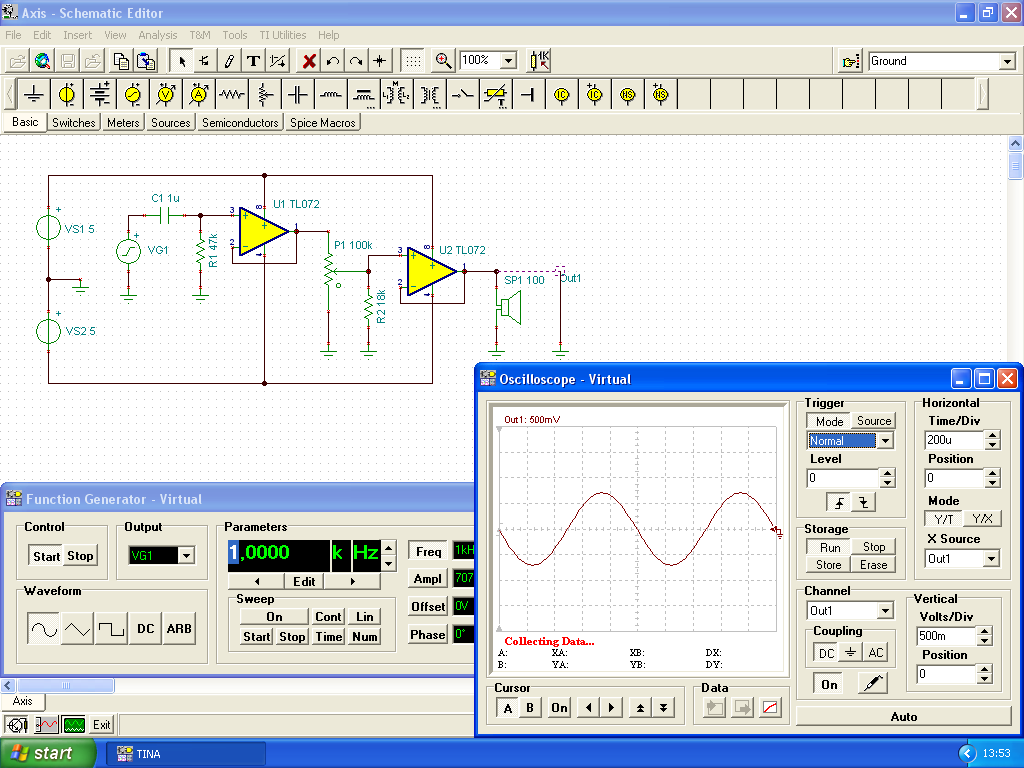The width and height of the screenshot is (1024, 768).
Task: Click the Undo toolbar icon
Action: (x=333, y=61)
